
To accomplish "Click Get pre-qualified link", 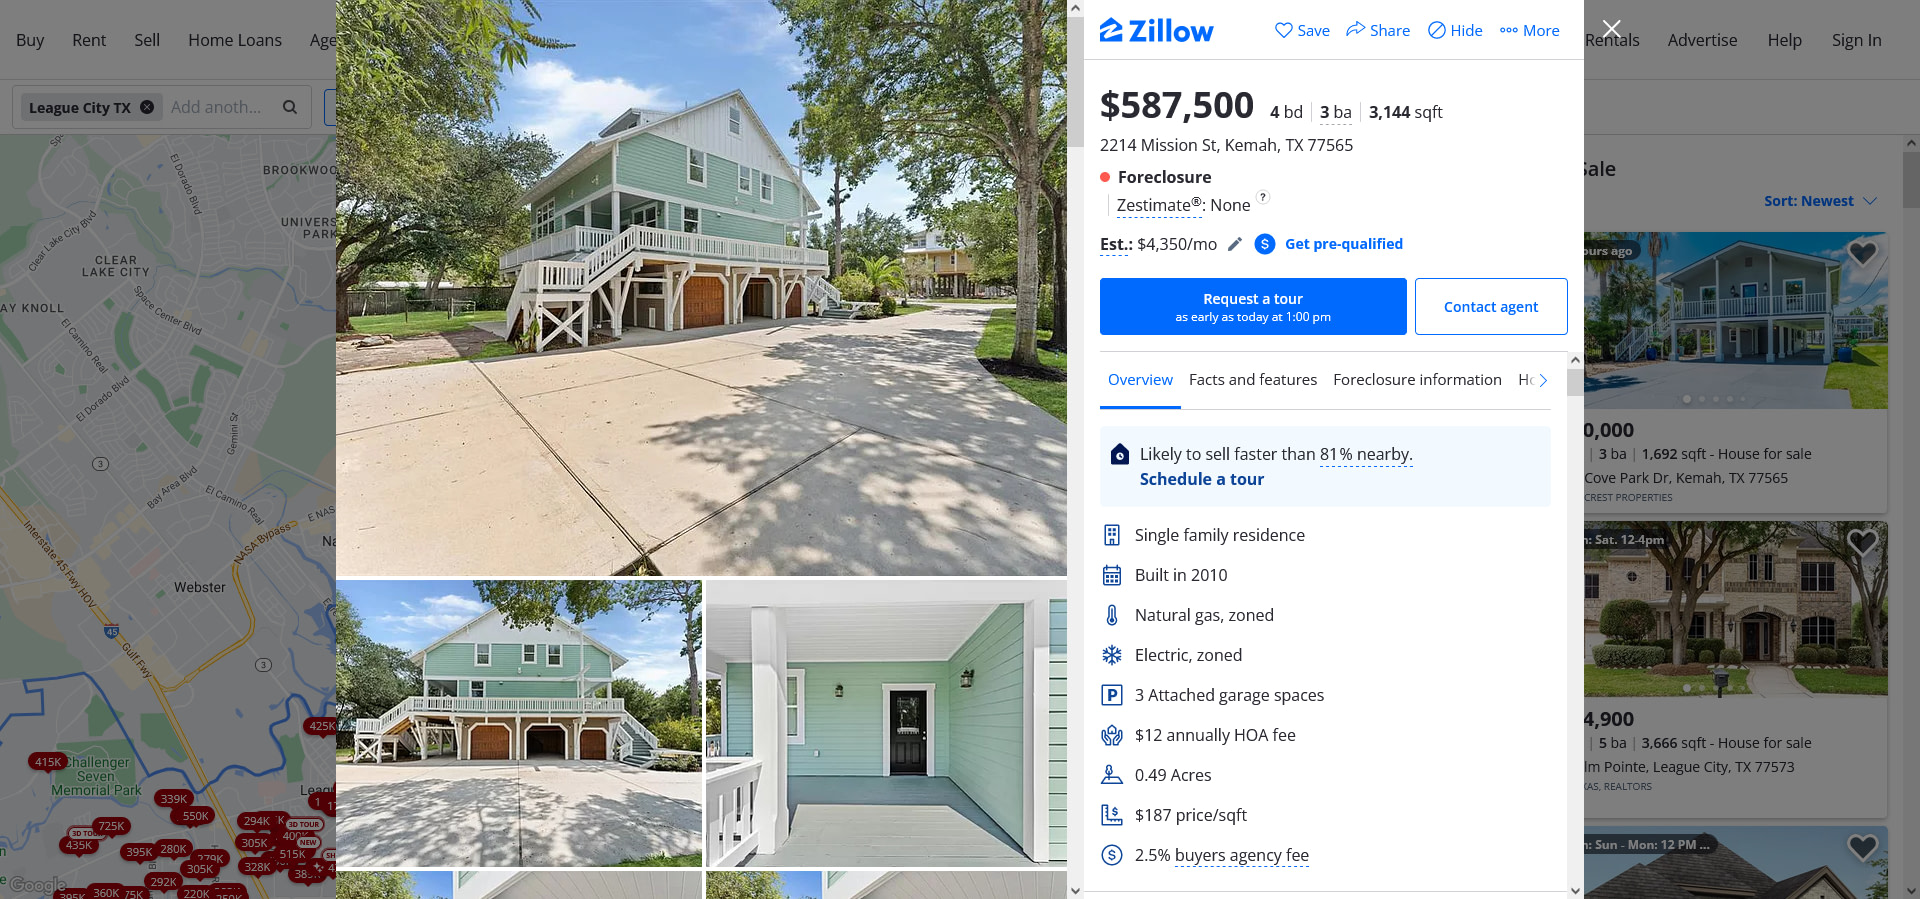I will point(1344,244).
